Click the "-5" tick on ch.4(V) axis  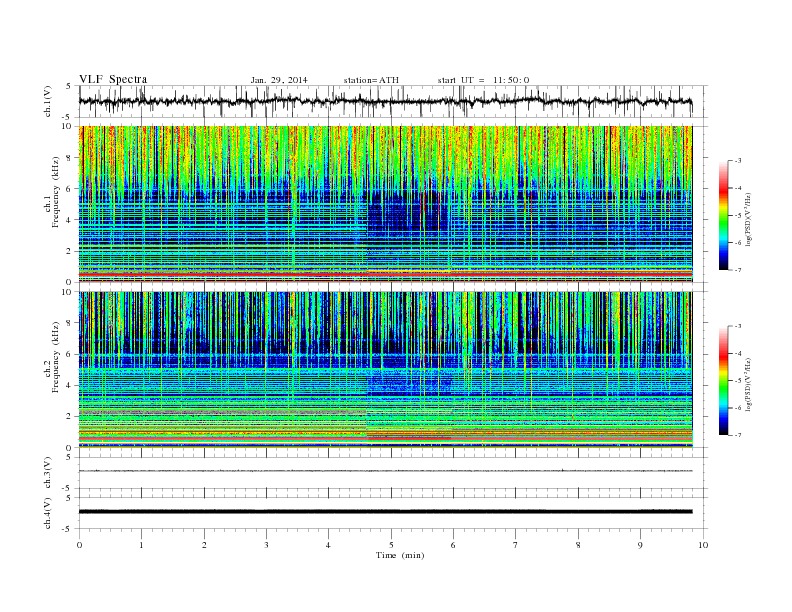pyautogui.click(x=68, y=529)
